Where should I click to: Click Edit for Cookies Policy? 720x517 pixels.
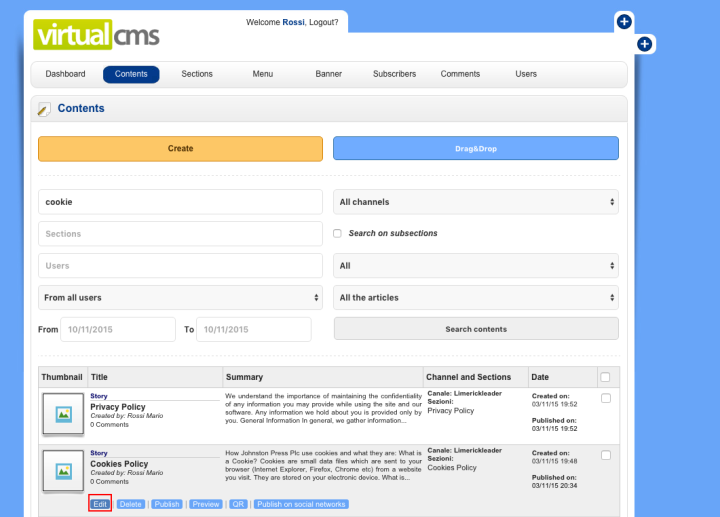[x=100, y=504]
